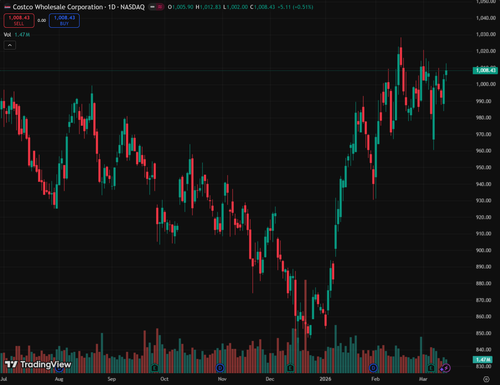The width and height of the screenshot is (500, 385).
Task: Click the Sep label on time axis
Action: point(112,379)
